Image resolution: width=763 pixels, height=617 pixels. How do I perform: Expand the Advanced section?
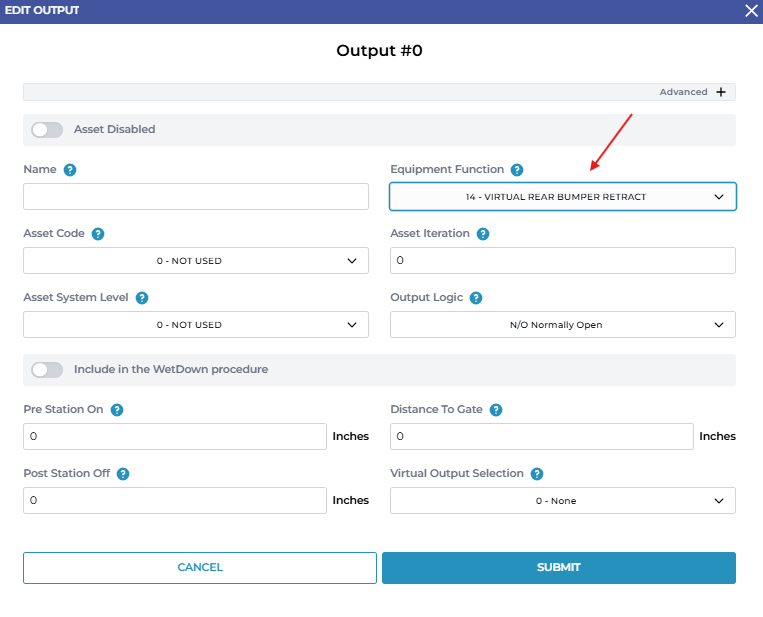pyautogui.click(x=719, y=92)
